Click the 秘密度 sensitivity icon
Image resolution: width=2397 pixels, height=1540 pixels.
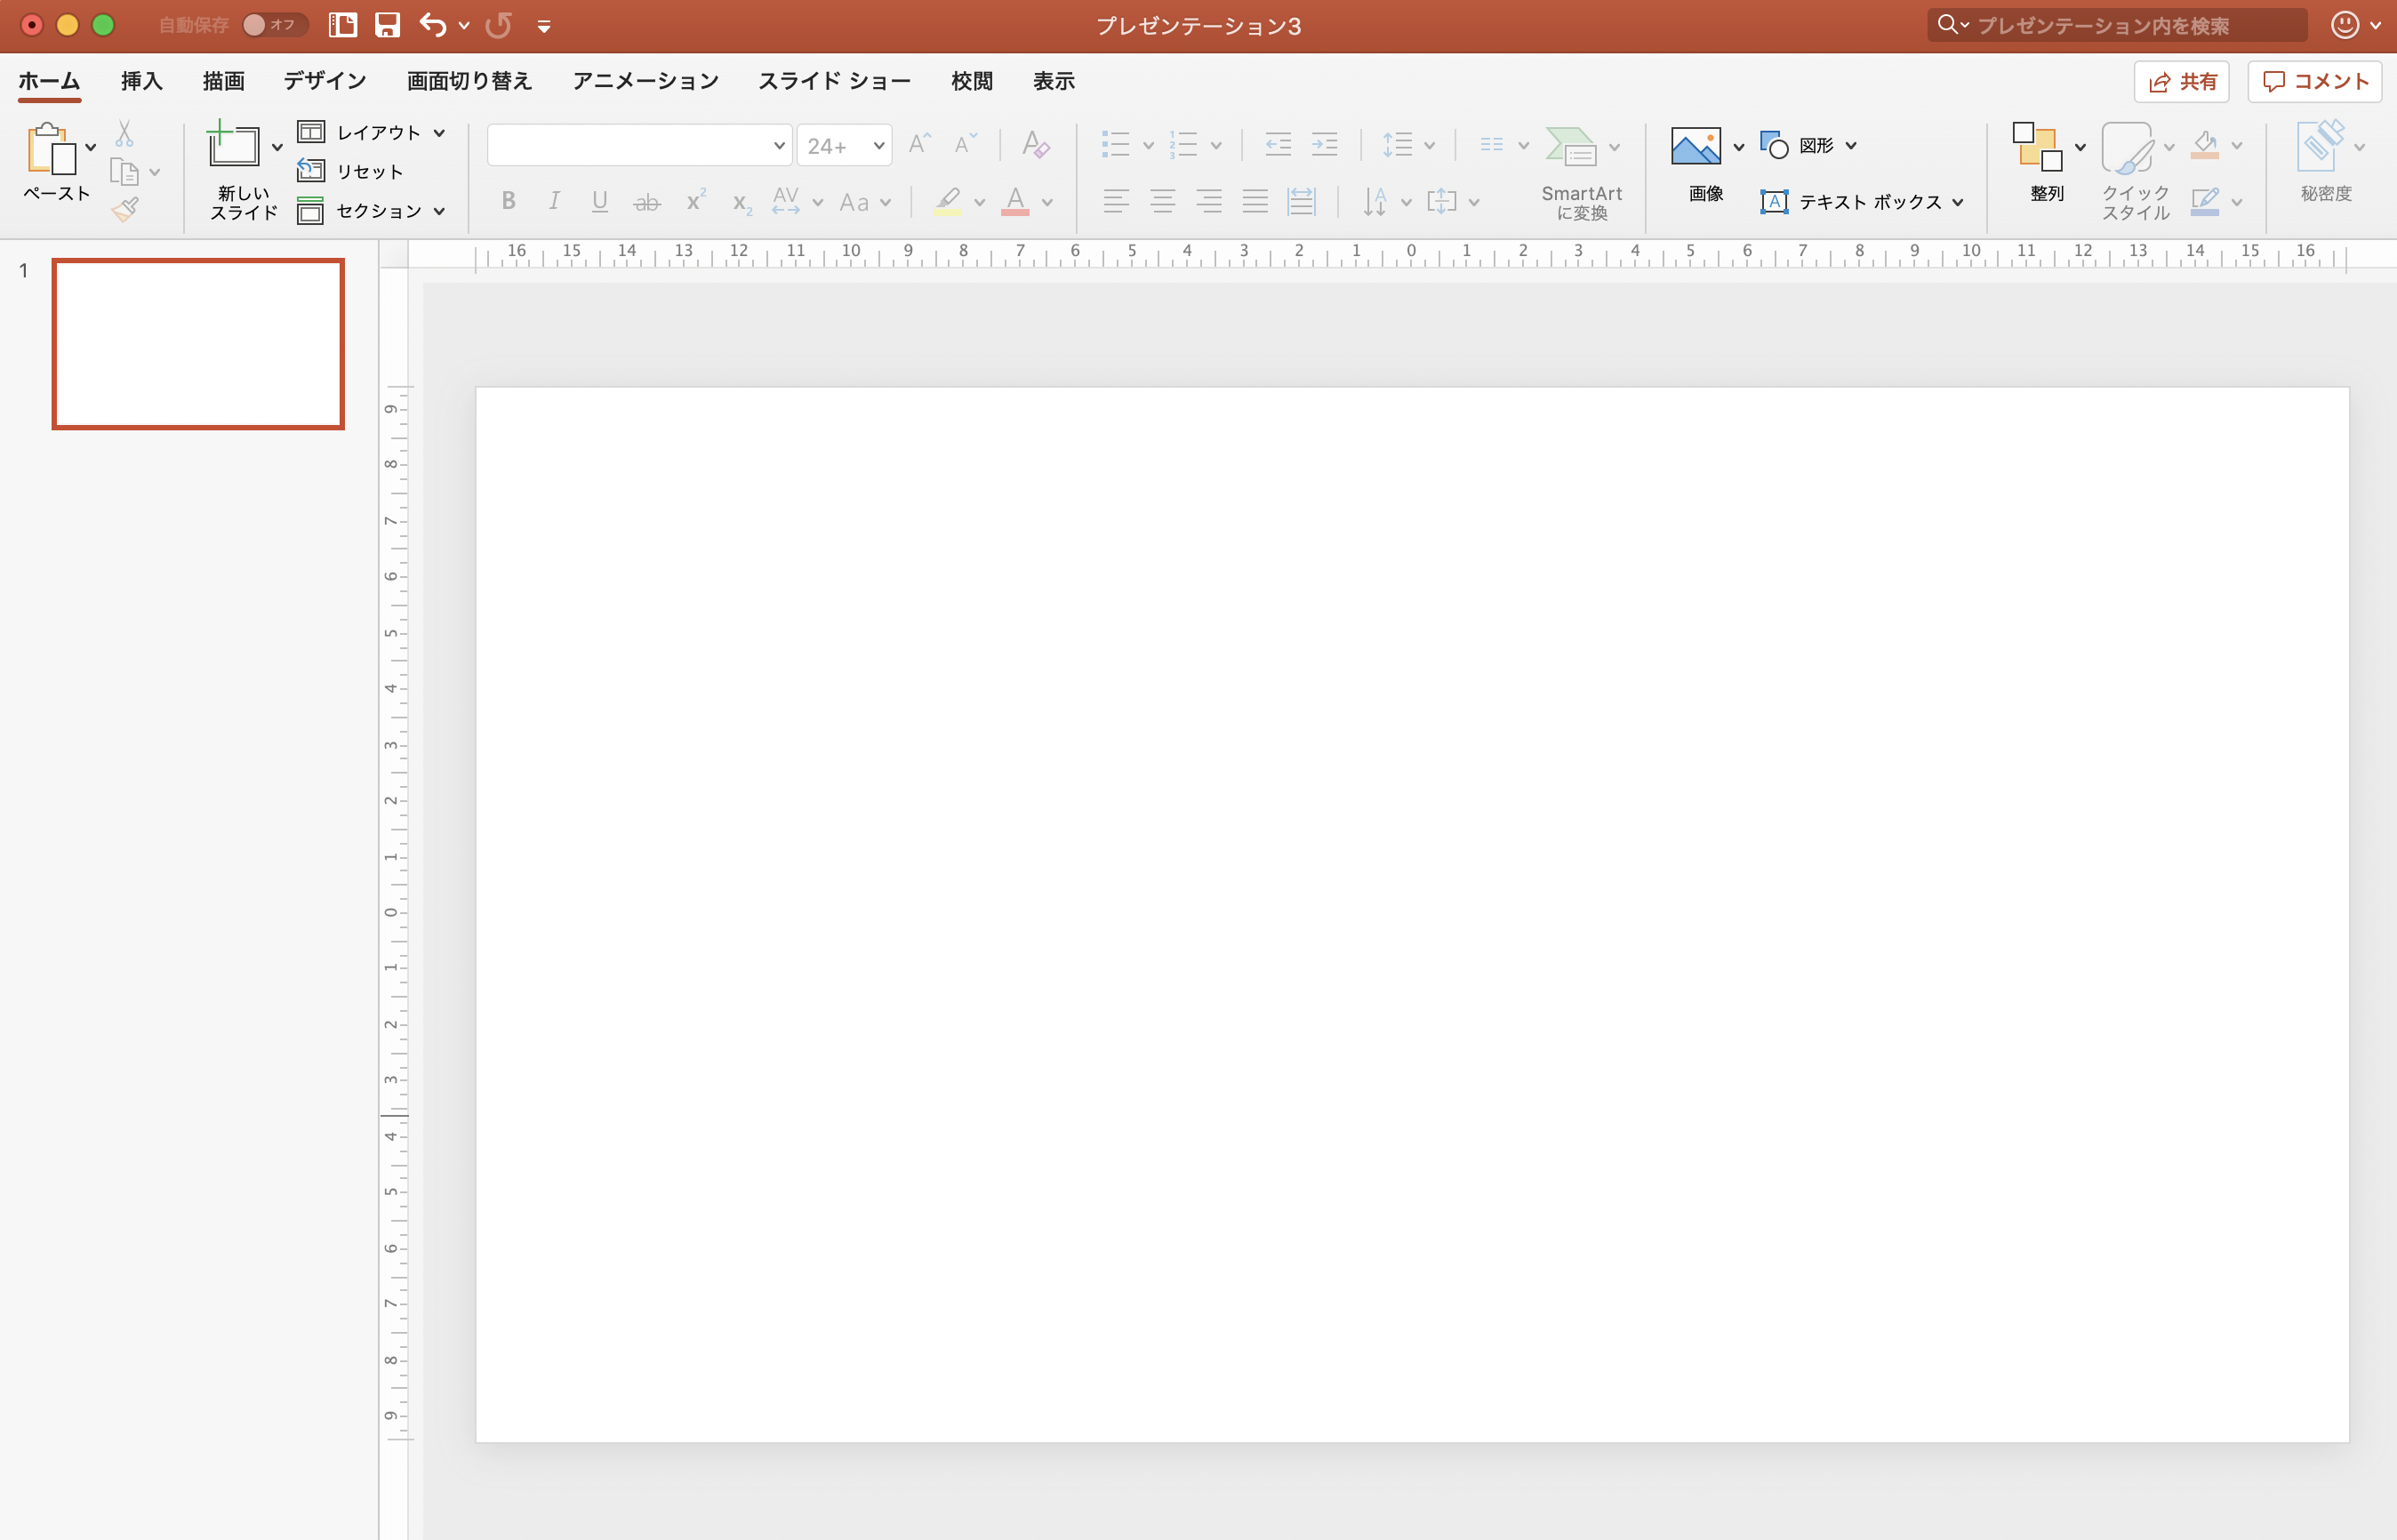[2320, 146]
